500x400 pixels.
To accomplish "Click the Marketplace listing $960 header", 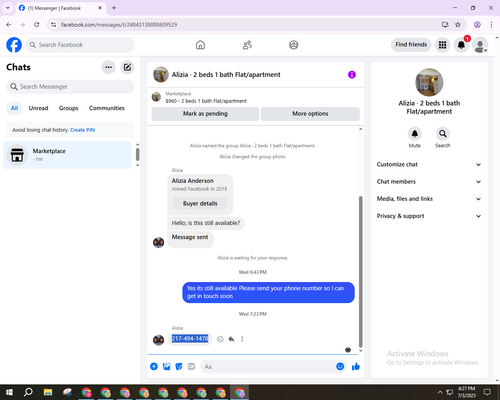I will click(x=206, y=101).
